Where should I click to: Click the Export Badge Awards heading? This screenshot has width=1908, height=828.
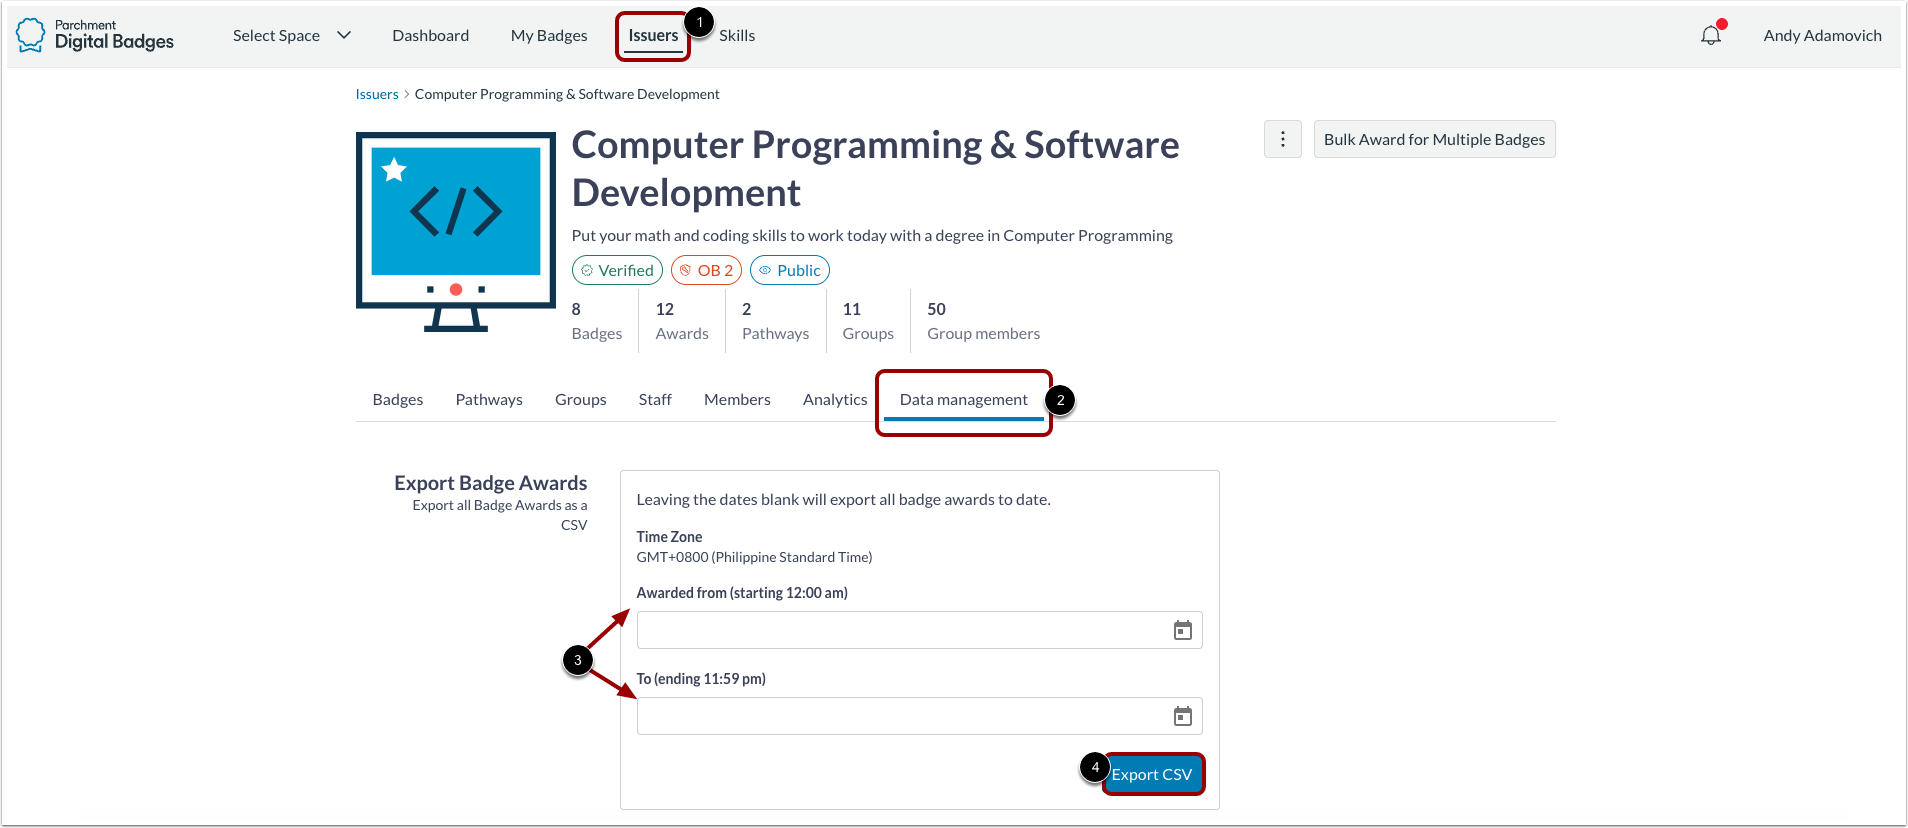pos(491,483)
